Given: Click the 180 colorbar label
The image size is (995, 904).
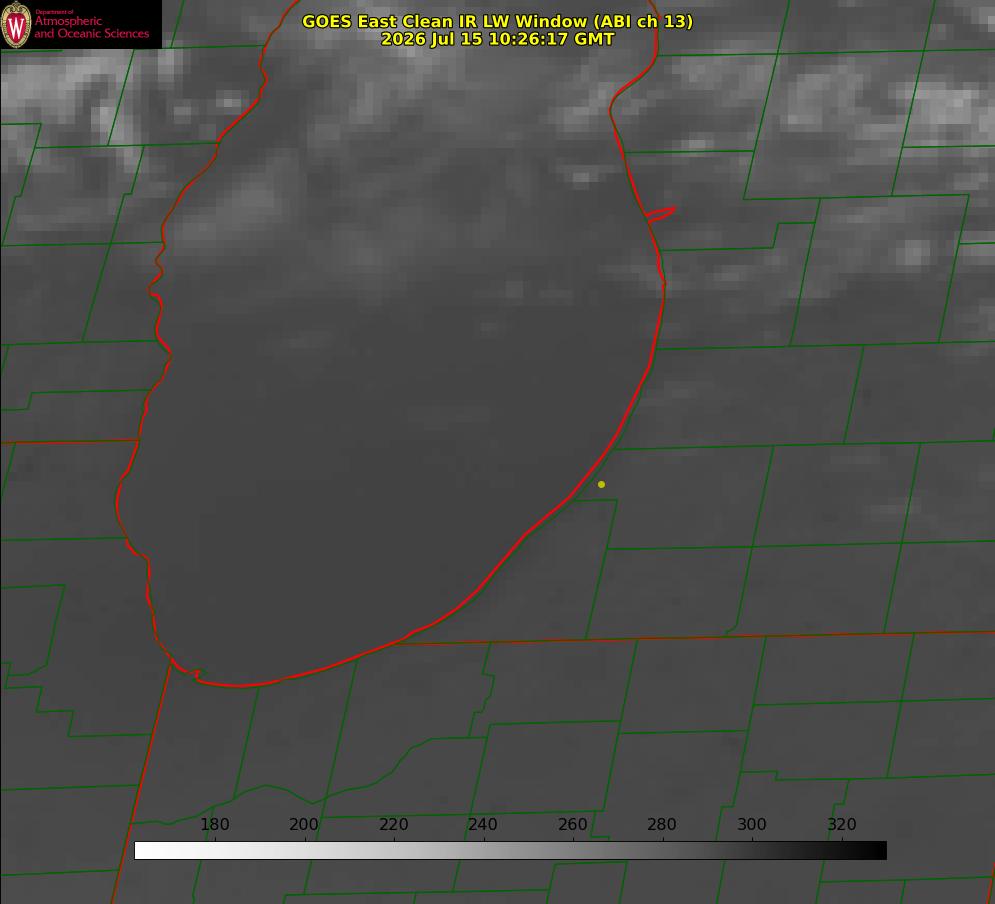Looking at the screenshot, I should pos(214,824).
